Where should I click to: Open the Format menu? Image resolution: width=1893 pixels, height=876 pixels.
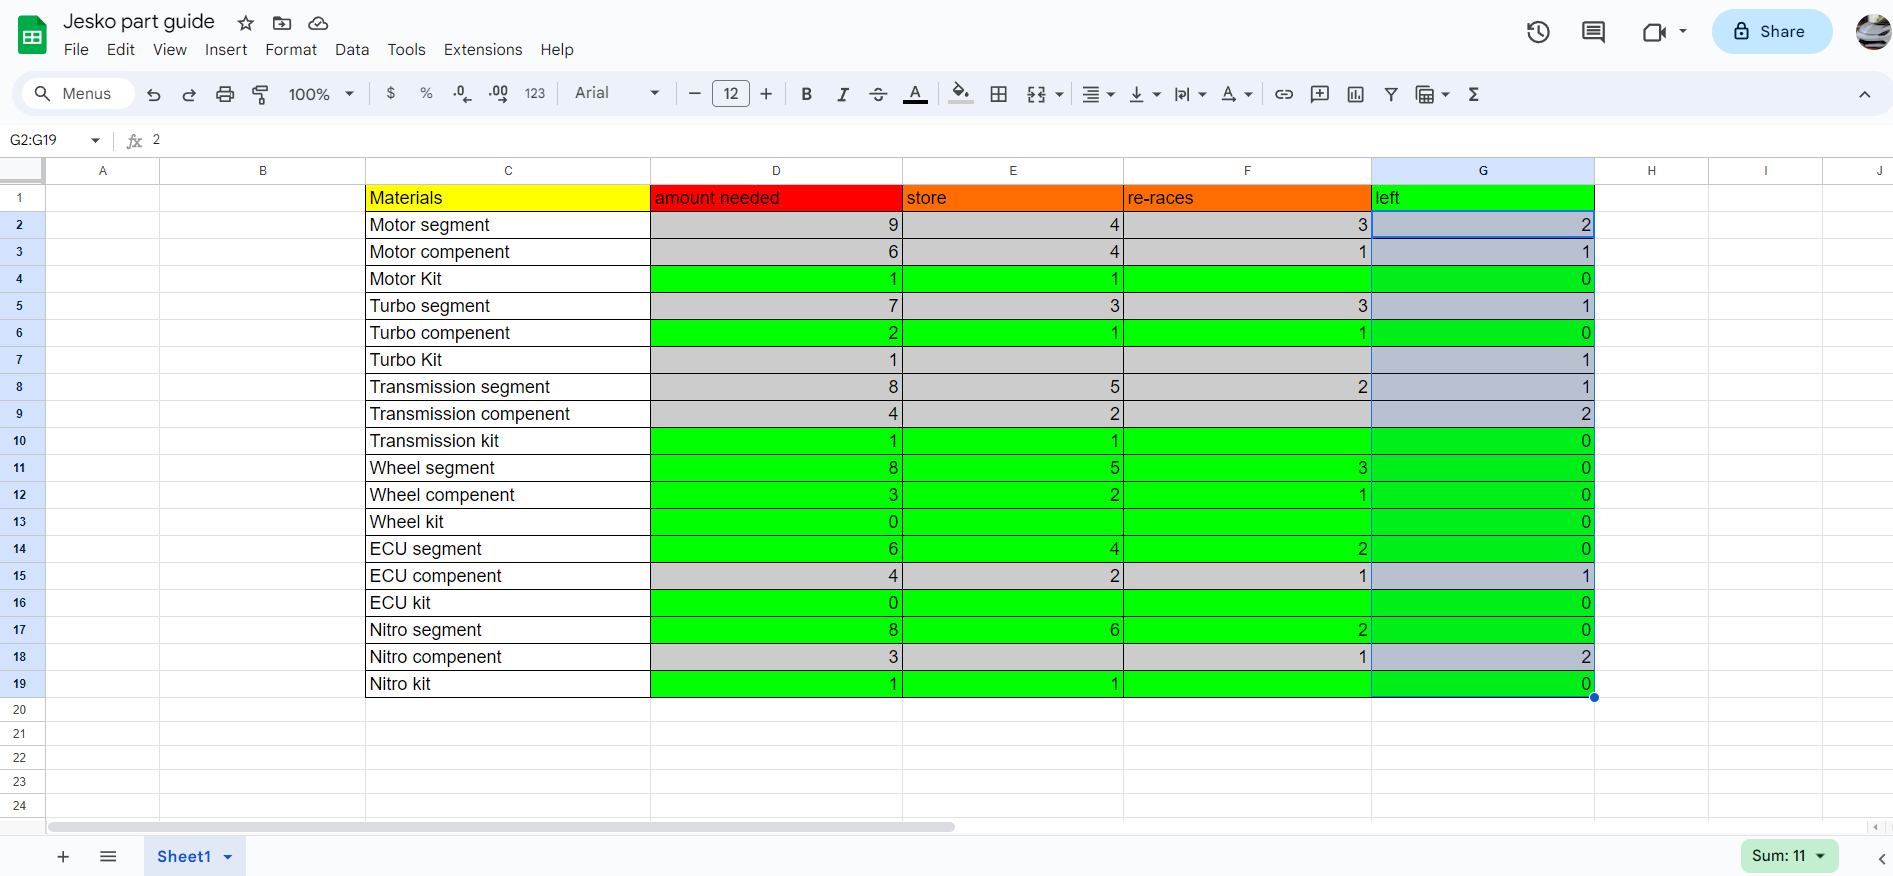click(x=291, y=49)
